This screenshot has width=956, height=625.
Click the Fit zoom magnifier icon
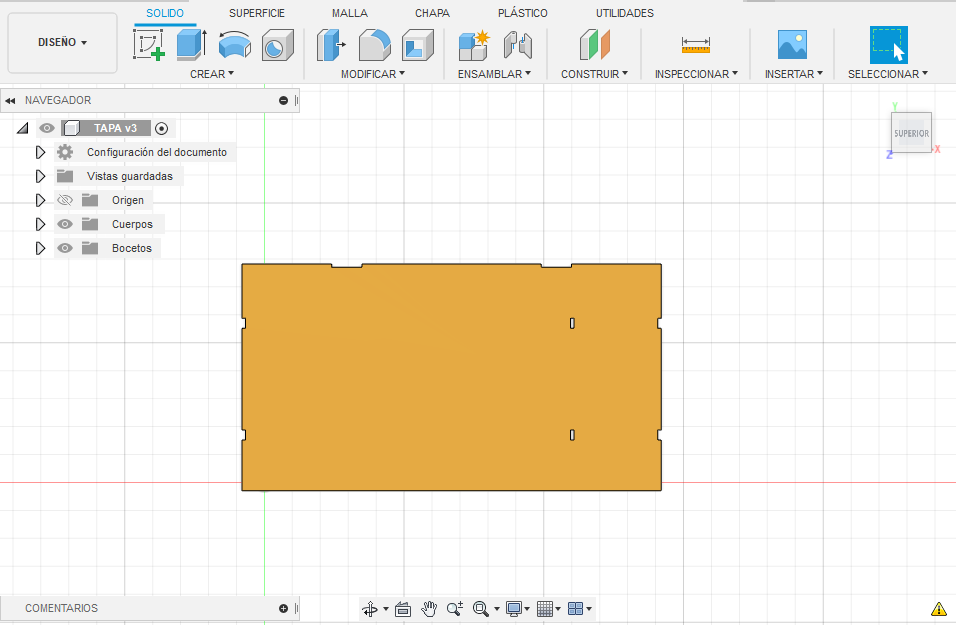tap(480, 609)
